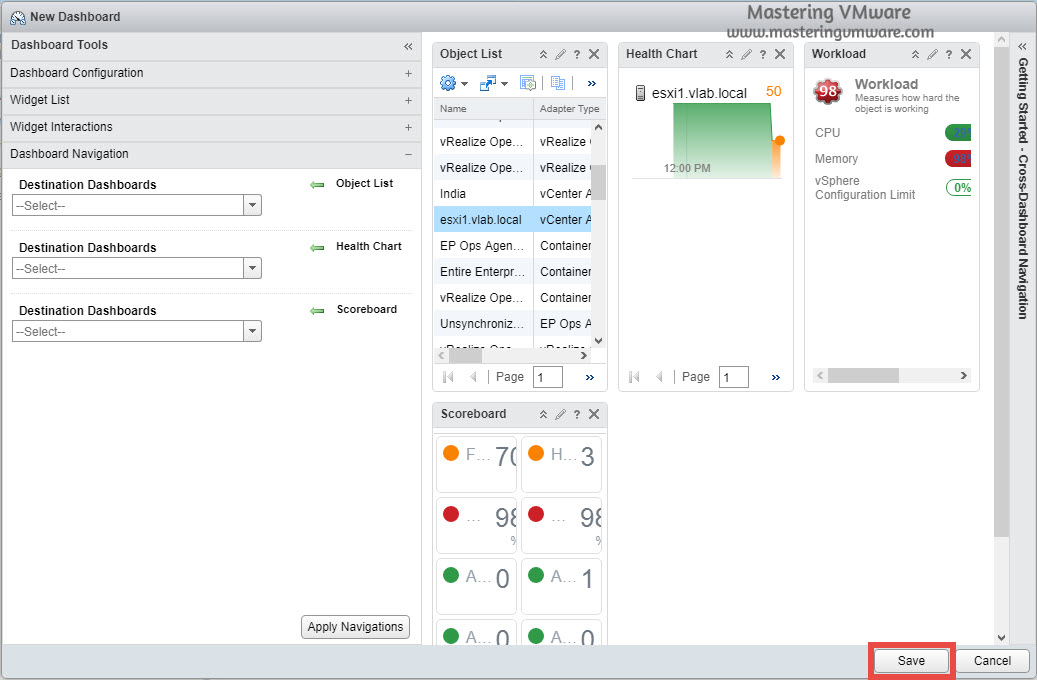
Task: Click the Object List page number field
Action: 548,377
